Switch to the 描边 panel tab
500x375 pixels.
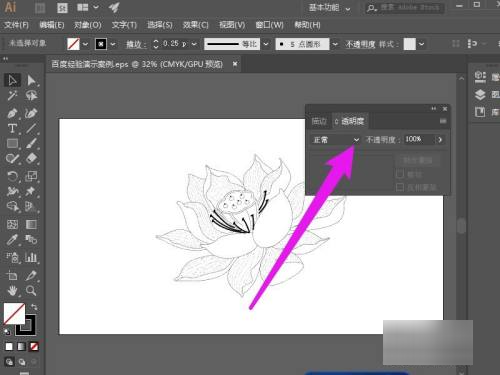(x=319, y=121)
